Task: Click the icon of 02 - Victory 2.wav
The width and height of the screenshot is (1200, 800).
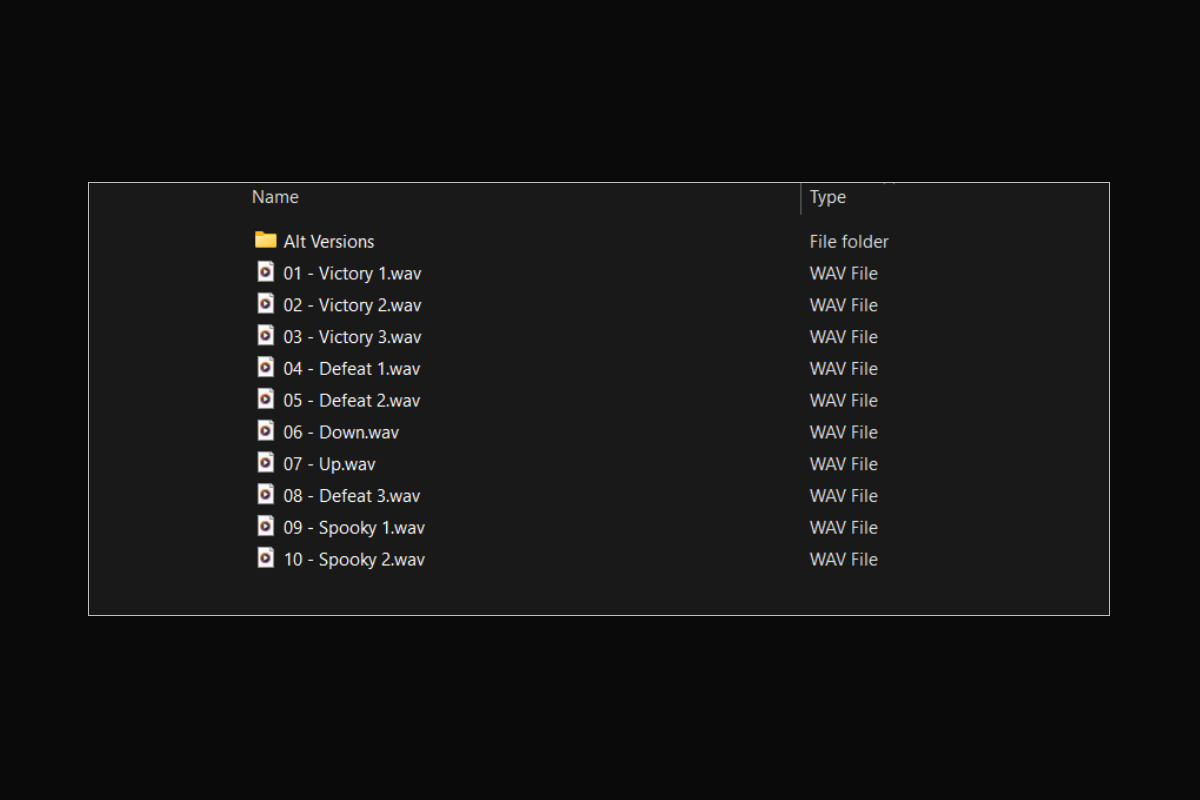Action: point(265,303)
